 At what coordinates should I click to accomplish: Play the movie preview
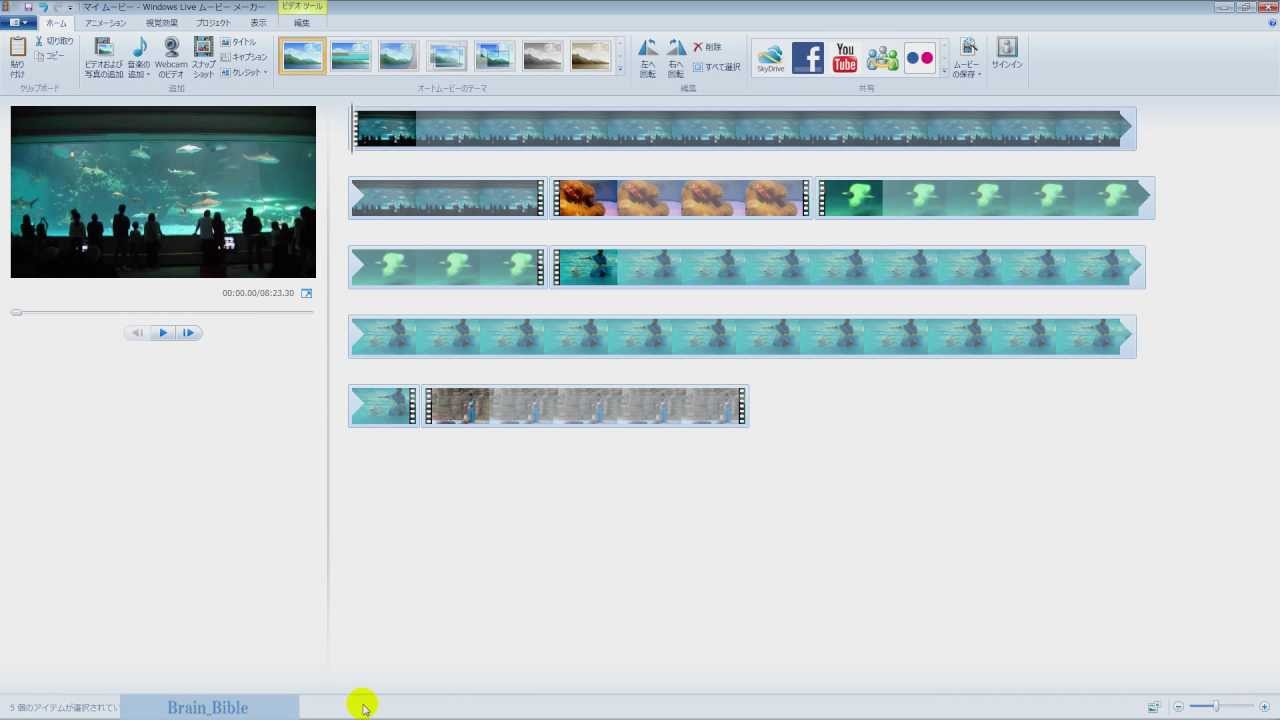click(x=163, y=333)
